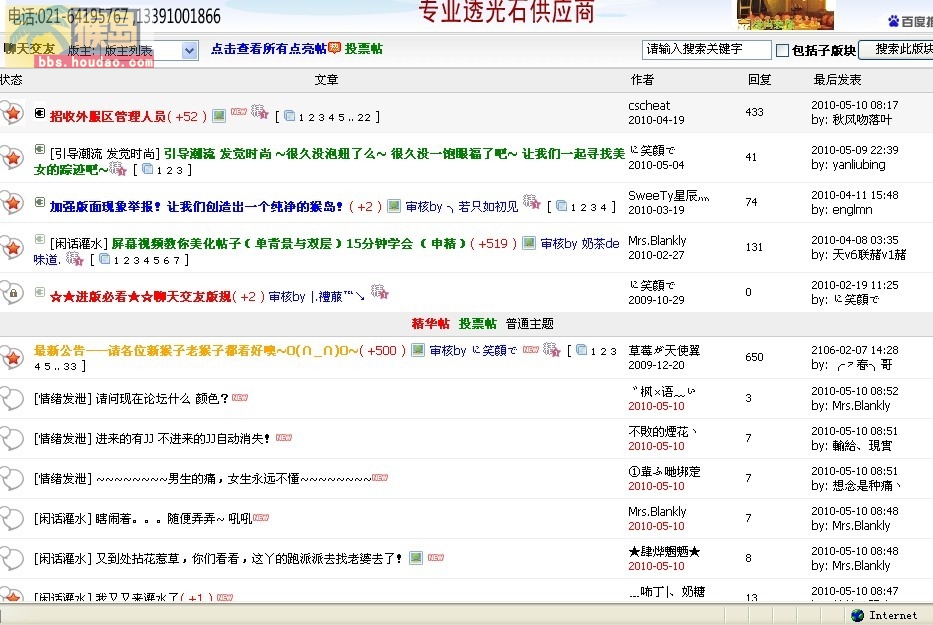Click the speech-bubble icon beside 进来的有JJ thread
The height and width of the screenshot is (625, 933).
(x=11, y=438)
